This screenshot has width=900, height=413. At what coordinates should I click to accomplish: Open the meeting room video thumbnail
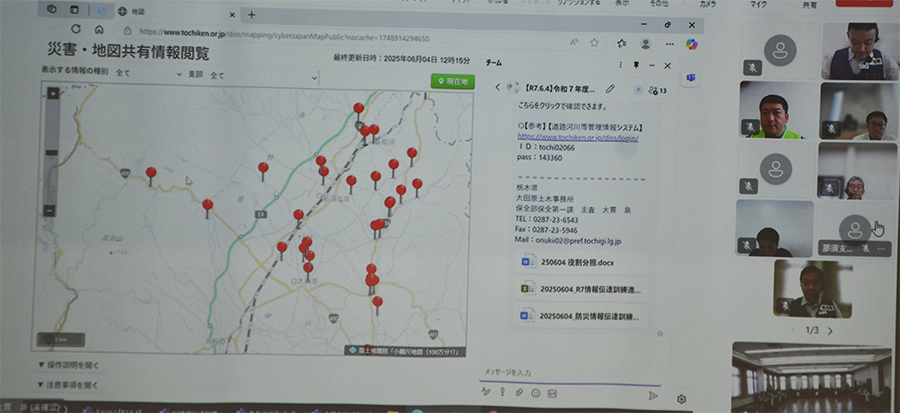point(812,376)
